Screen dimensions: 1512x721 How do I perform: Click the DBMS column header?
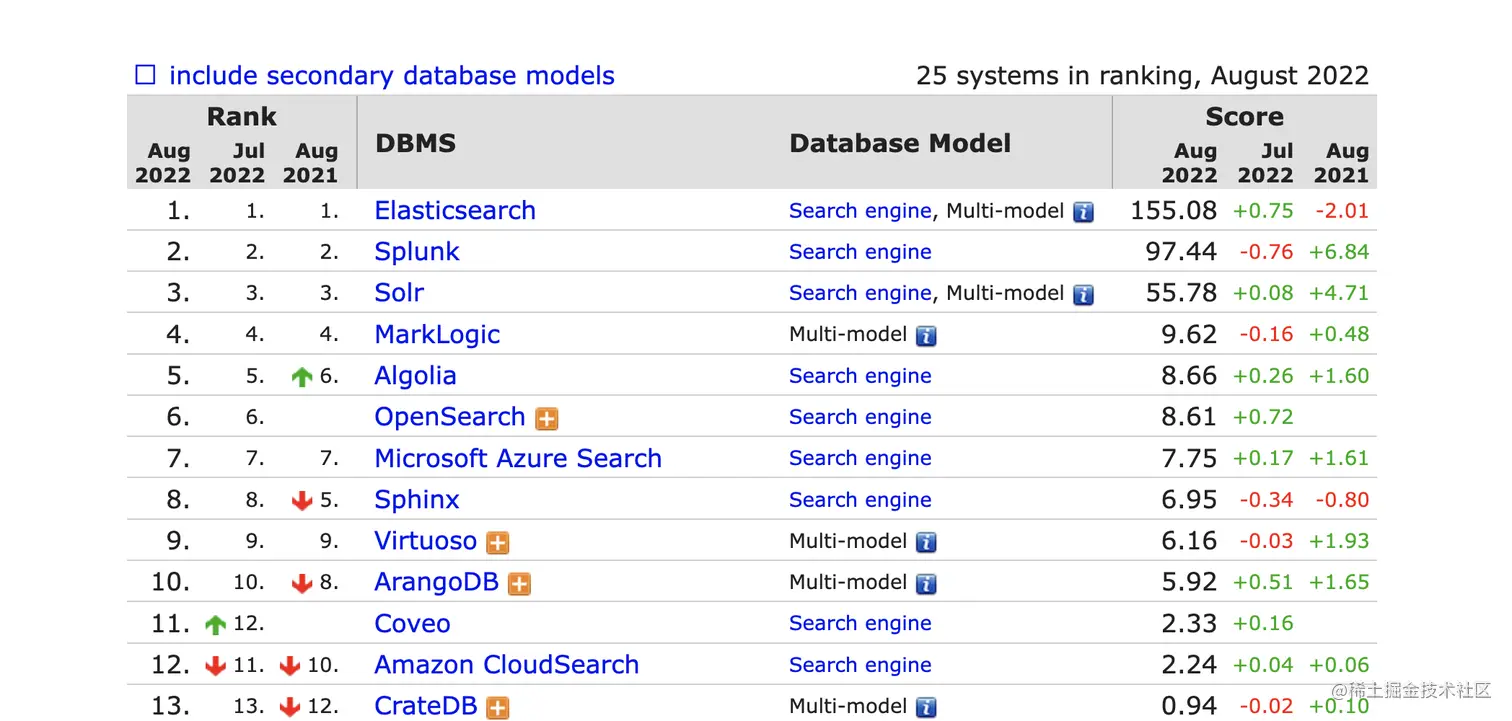click(416, 143)
